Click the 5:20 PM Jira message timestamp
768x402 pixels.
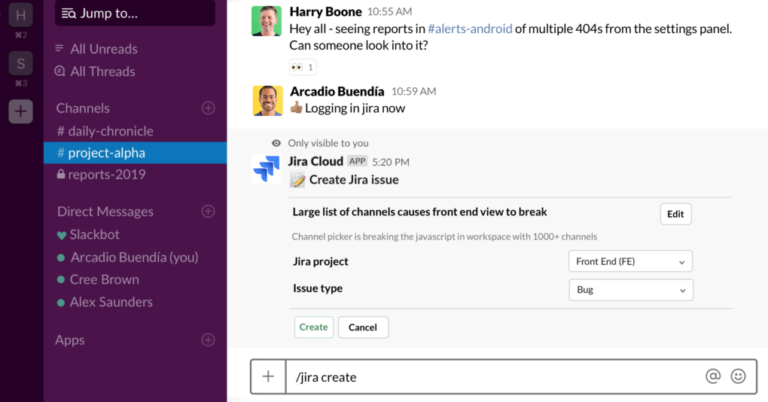click(x=390, y=162)
